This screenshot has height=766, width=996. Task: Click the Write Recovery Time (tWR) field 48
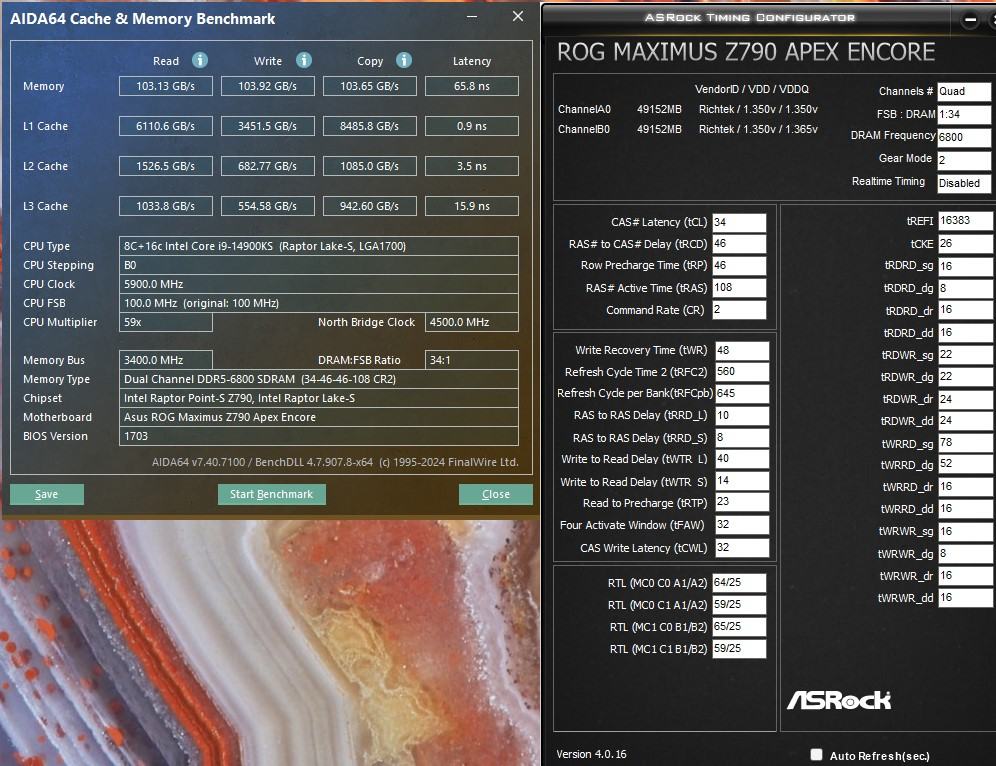click(x=742, y=351)
